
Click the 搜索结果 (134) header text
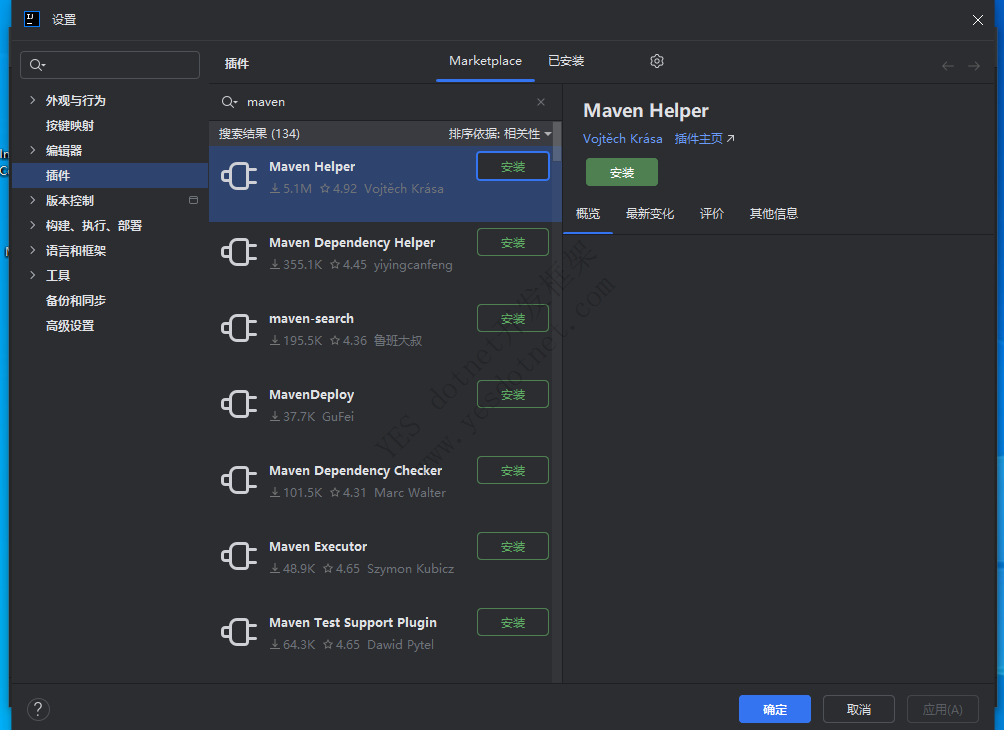coord(259,134)
